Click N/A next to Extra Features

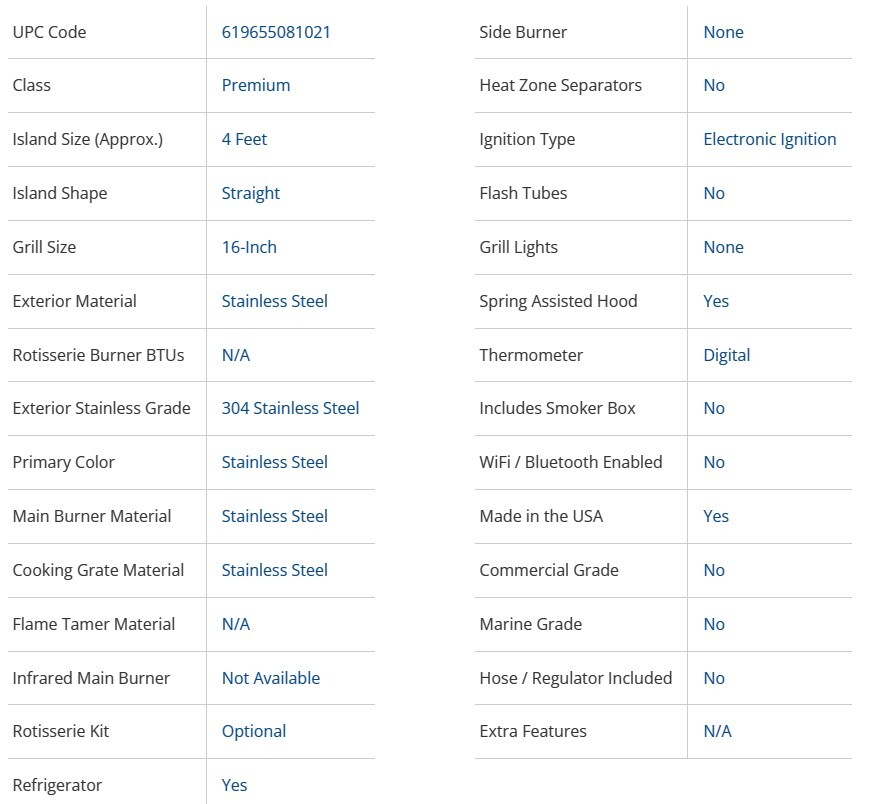[717, 731]
